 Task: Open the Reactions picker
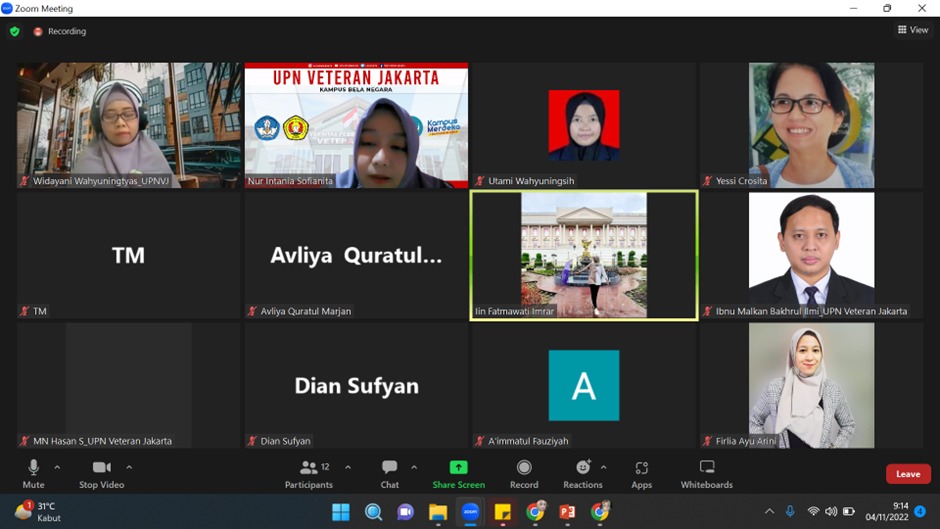582,468
